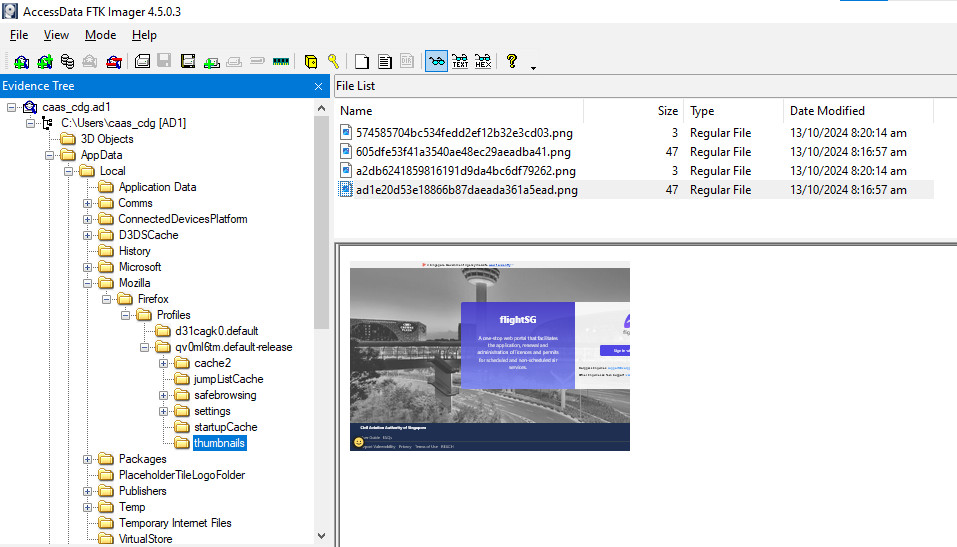957x547 pixels.
Task: Click greyed Create Custom Content Image icon
Action: point(234,62)
